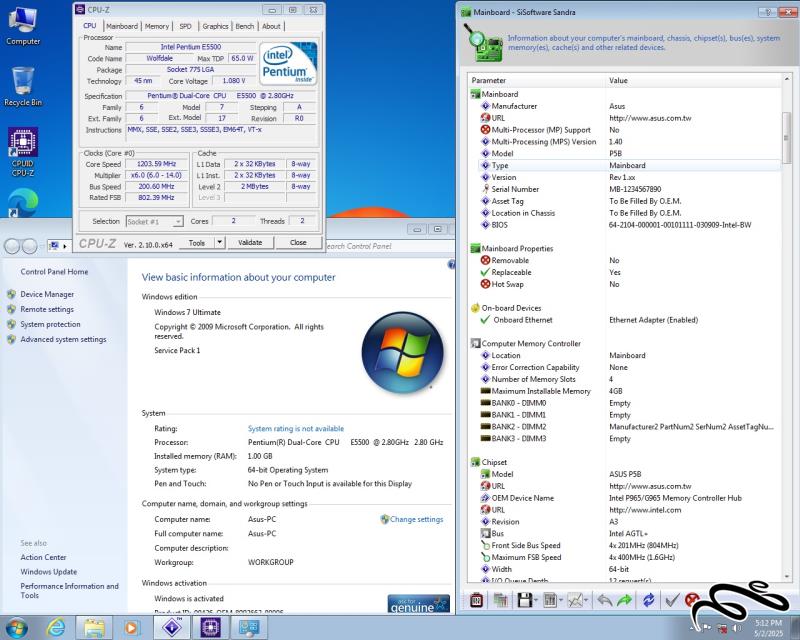
Task: Open the Device Manager link
Action: [x=47, y=294]
